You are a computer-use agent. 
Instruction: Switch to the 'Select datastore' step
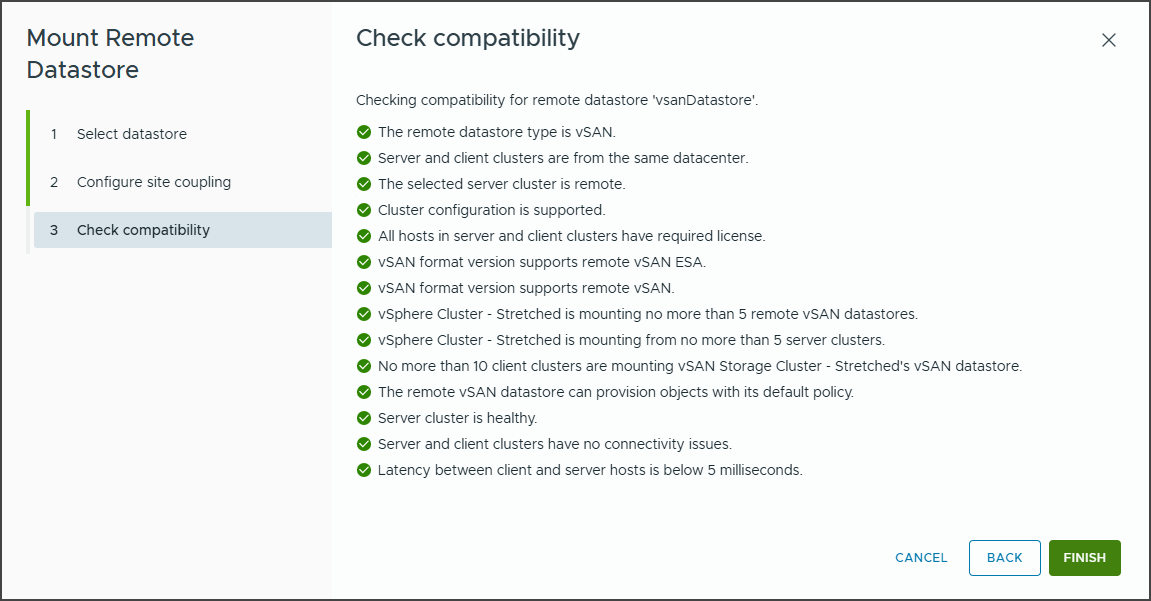pyautogui.click(x=133, y=133)
